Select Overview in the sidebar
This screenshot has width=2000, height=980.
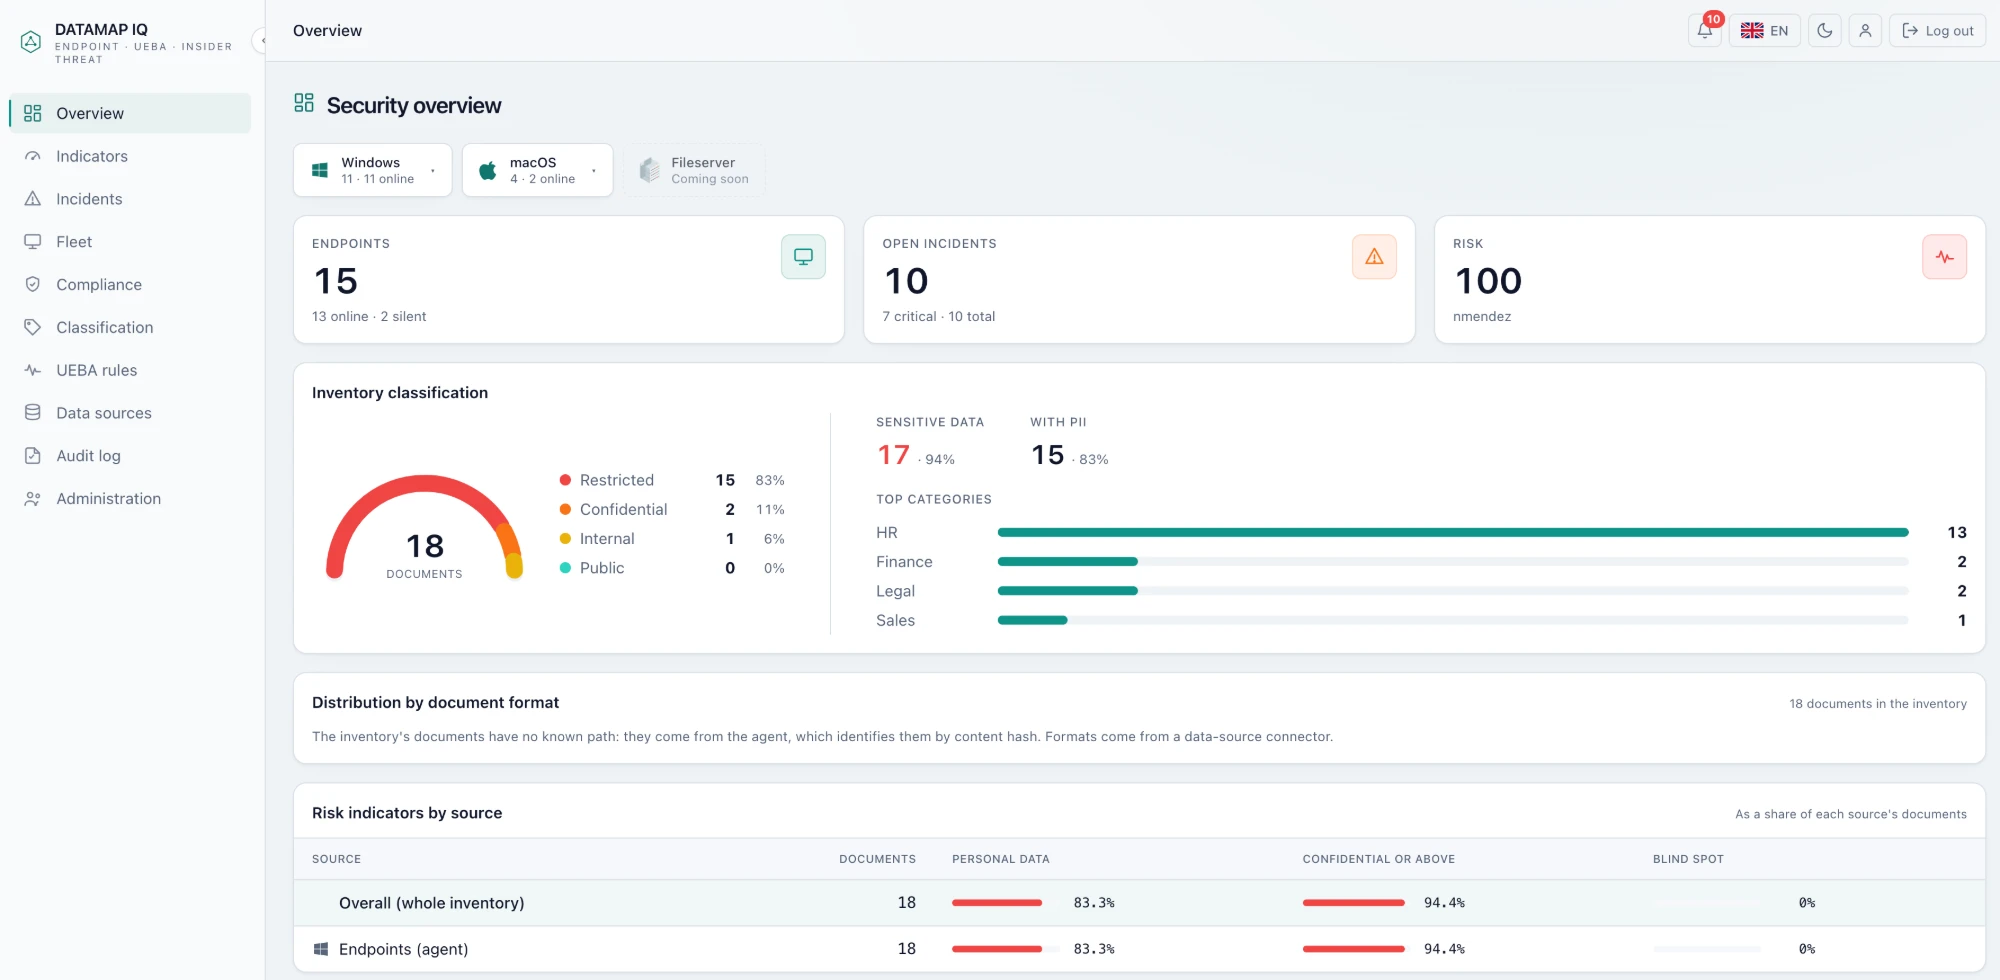(x=130, y=113)
